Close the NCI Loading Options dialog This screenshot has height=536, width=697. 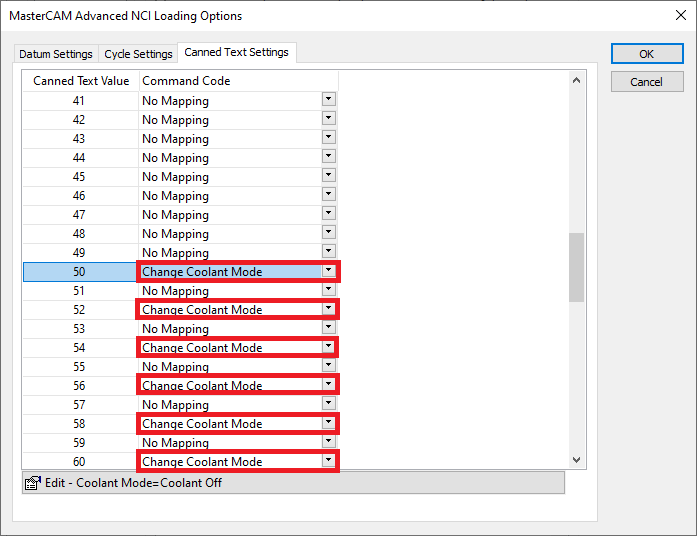pyautogui.click(x=681, y=15)
